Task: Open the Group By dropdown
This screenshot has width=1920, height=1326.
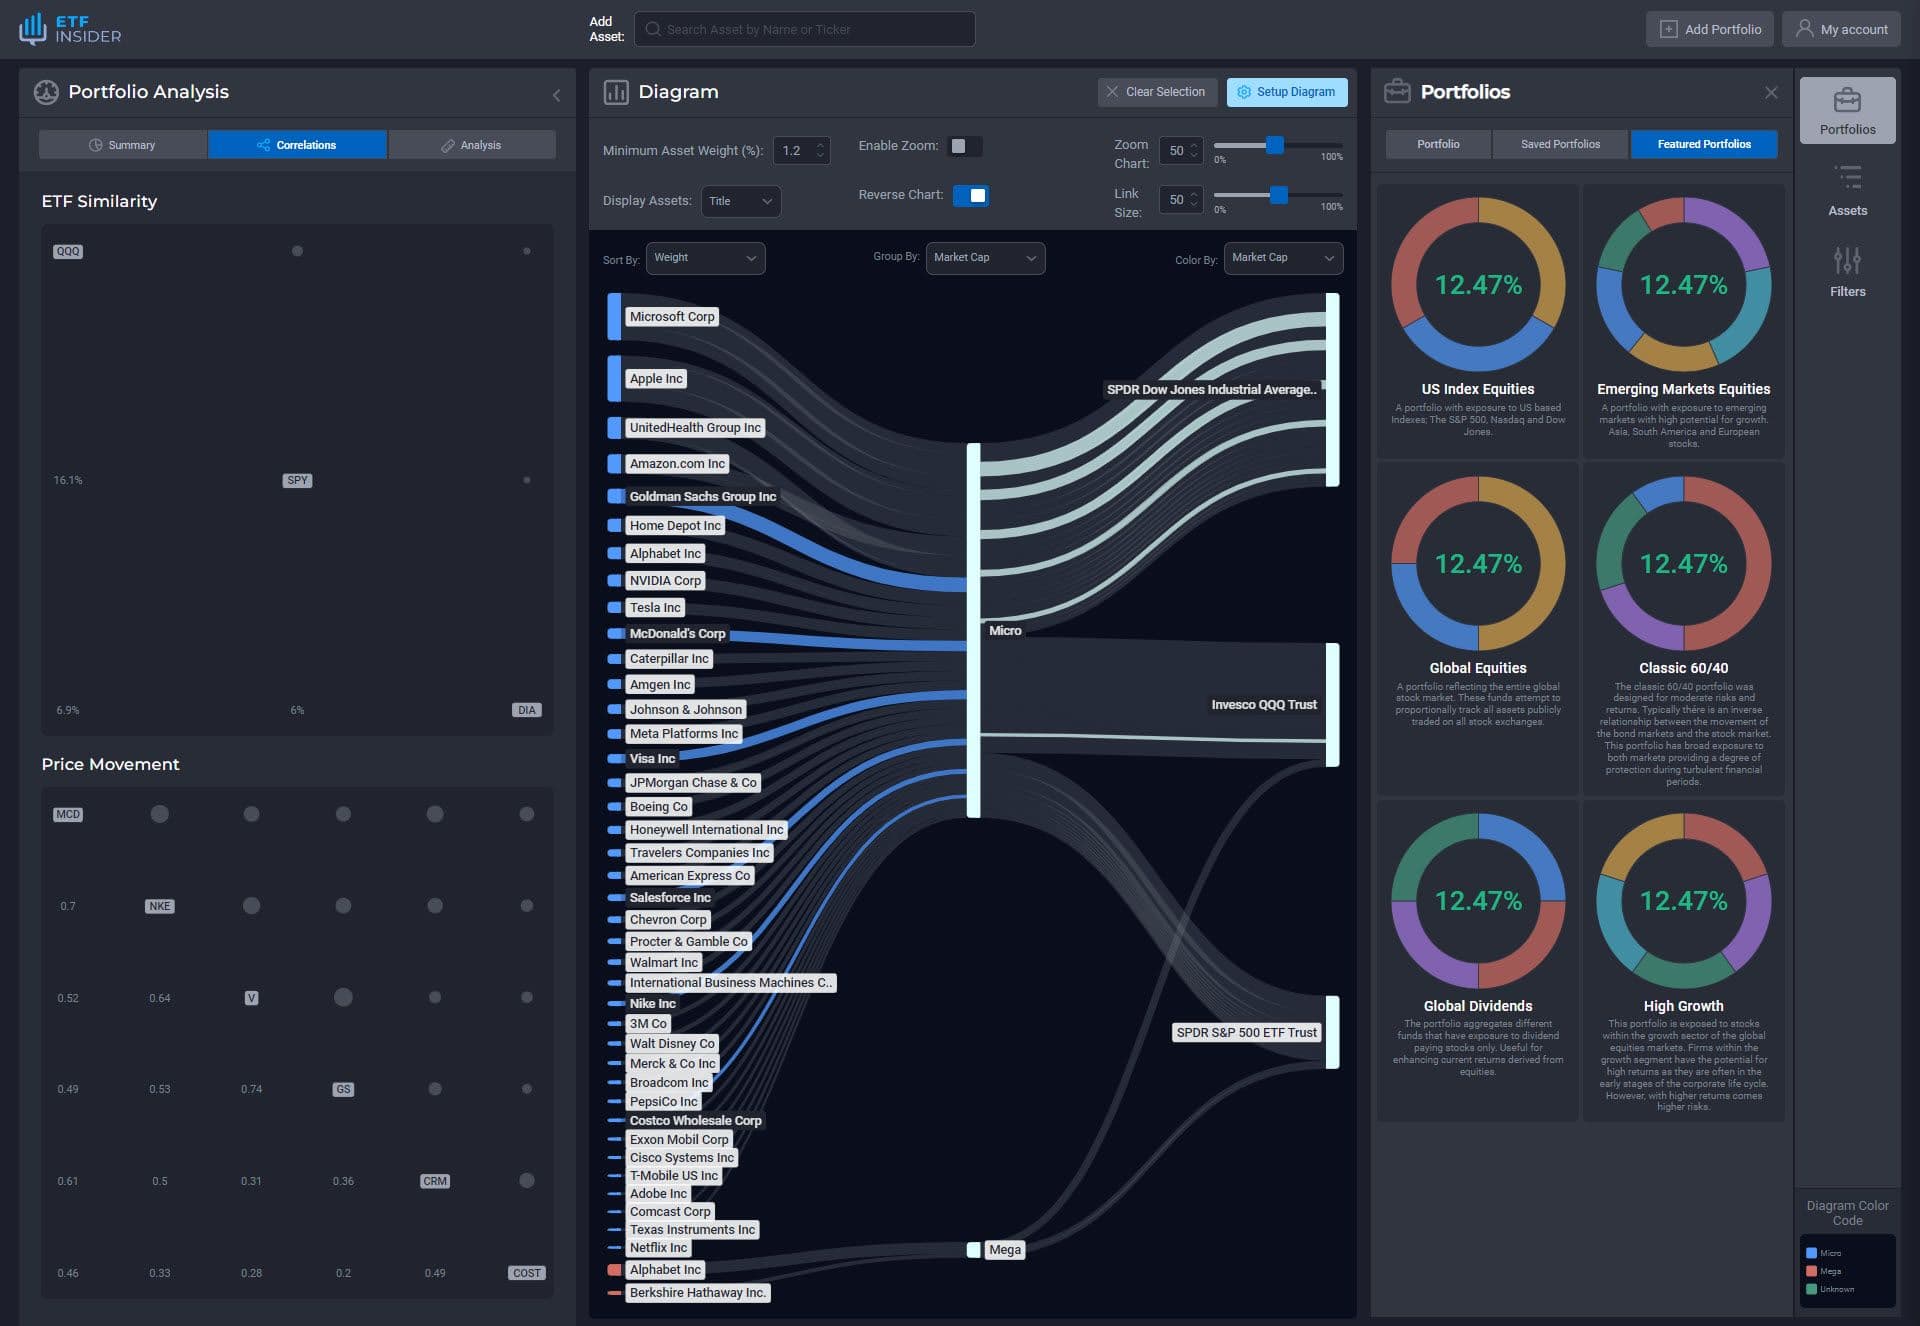Action: (985, 258)
